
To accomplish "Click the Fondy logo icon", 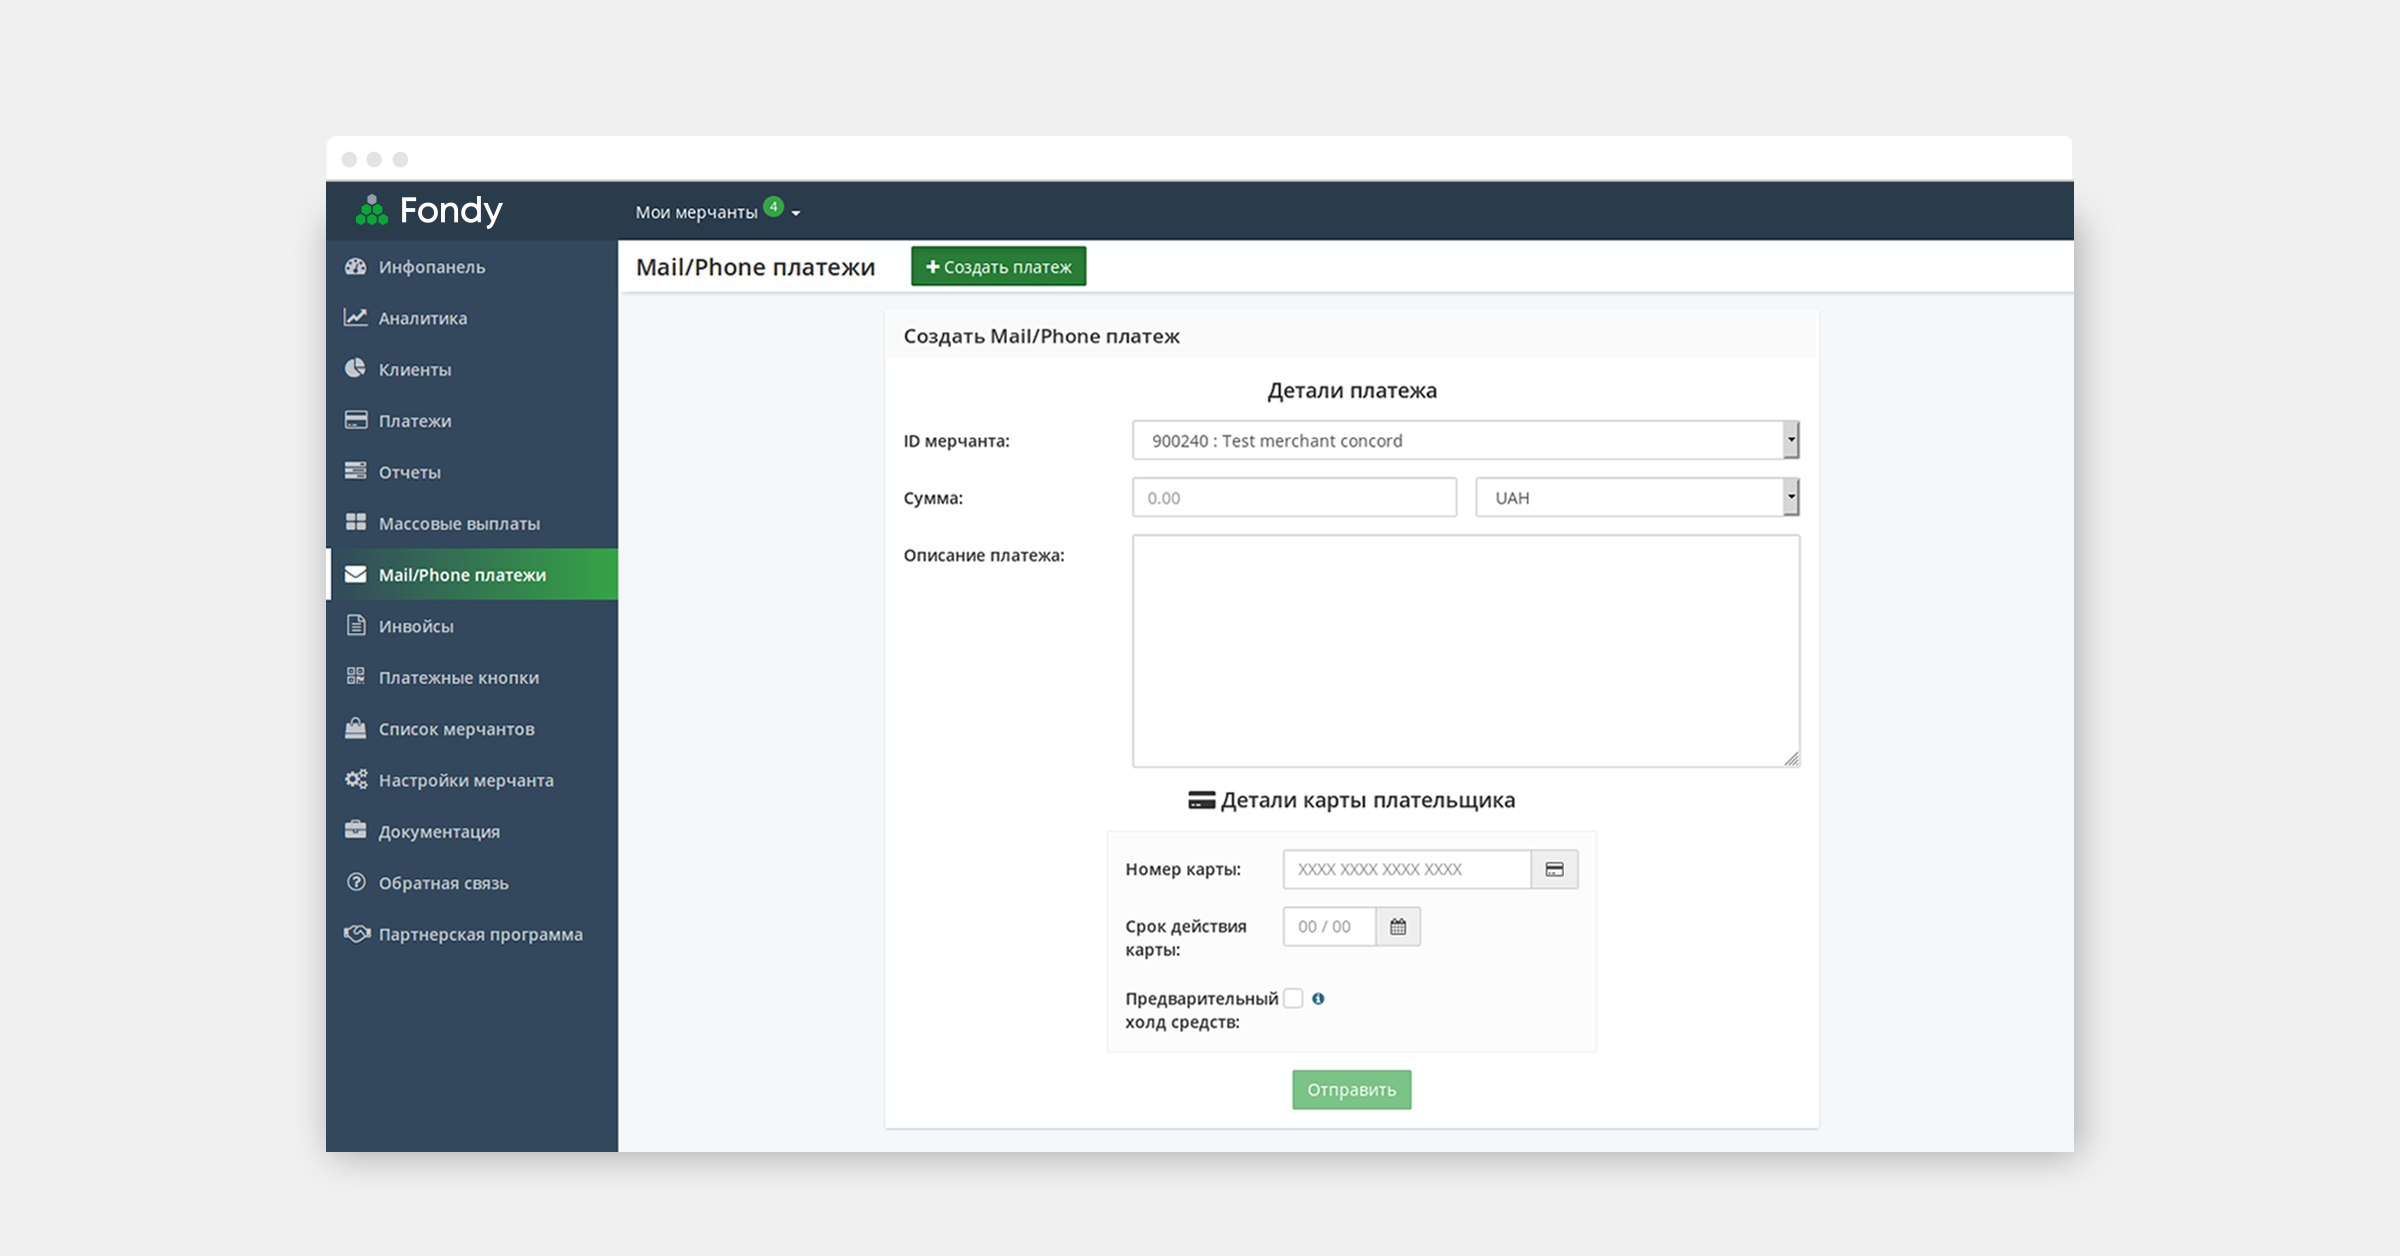I will click(x=371, y=210).
